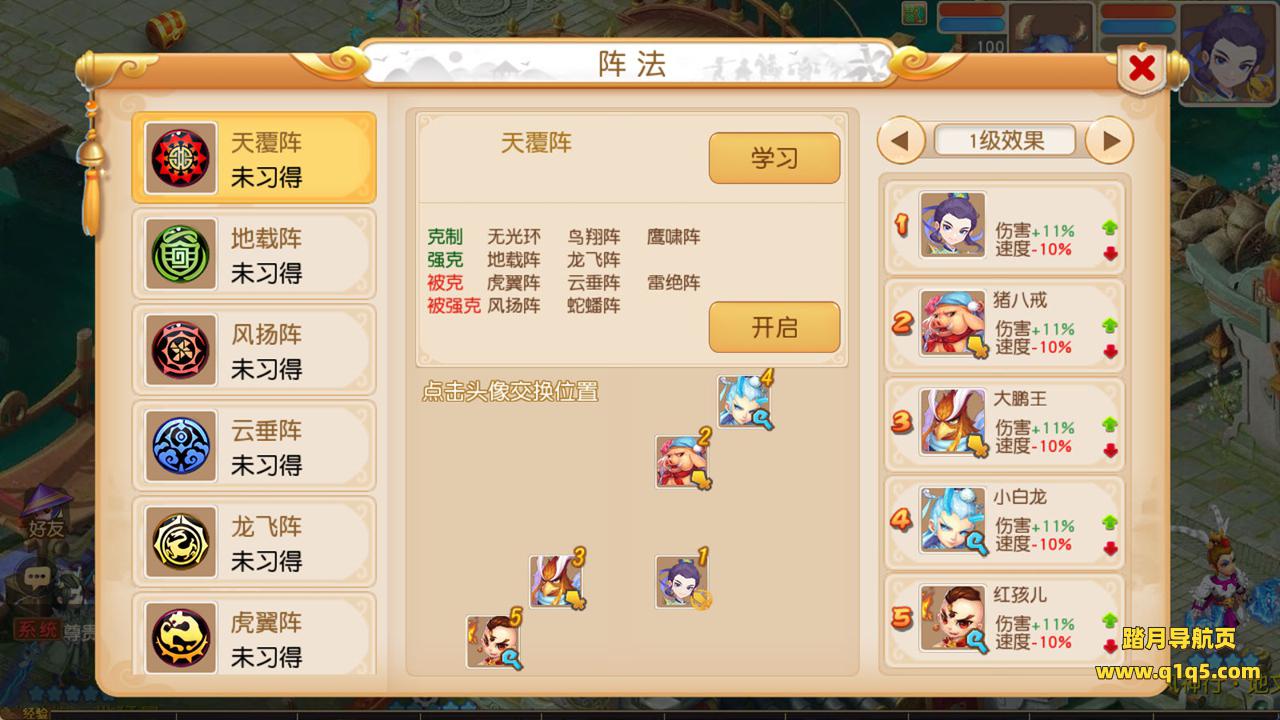The height and width of the screenshot is (720, 1280).
Task: Tap main hero avatar at position 1
Action: coord(683,582)
